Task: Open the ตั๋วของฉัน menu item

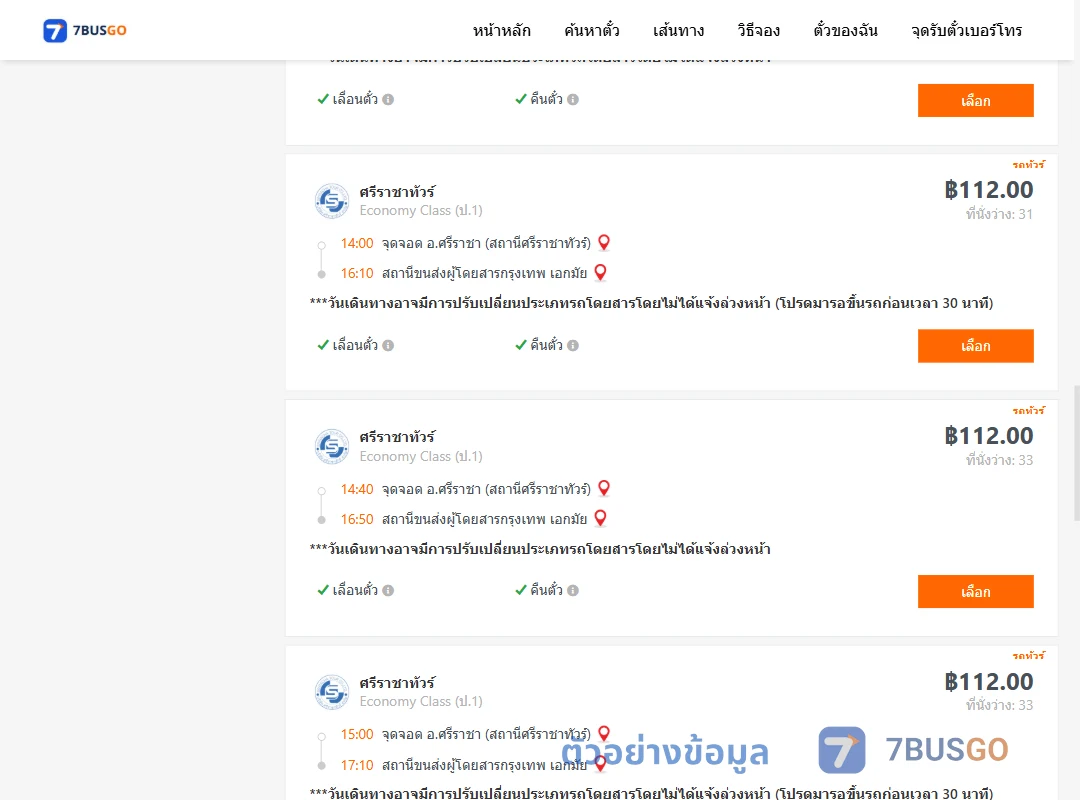Action: (845, 30)
